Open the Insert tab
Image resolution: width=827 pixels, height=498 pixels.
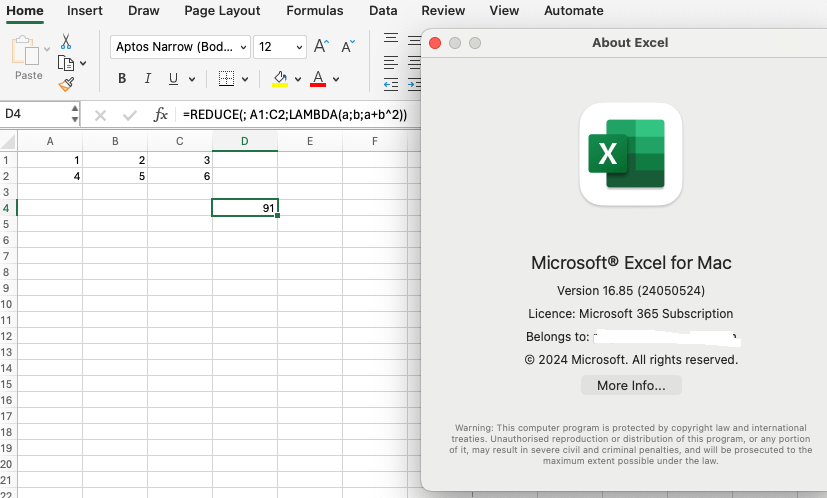click(84, 11)
